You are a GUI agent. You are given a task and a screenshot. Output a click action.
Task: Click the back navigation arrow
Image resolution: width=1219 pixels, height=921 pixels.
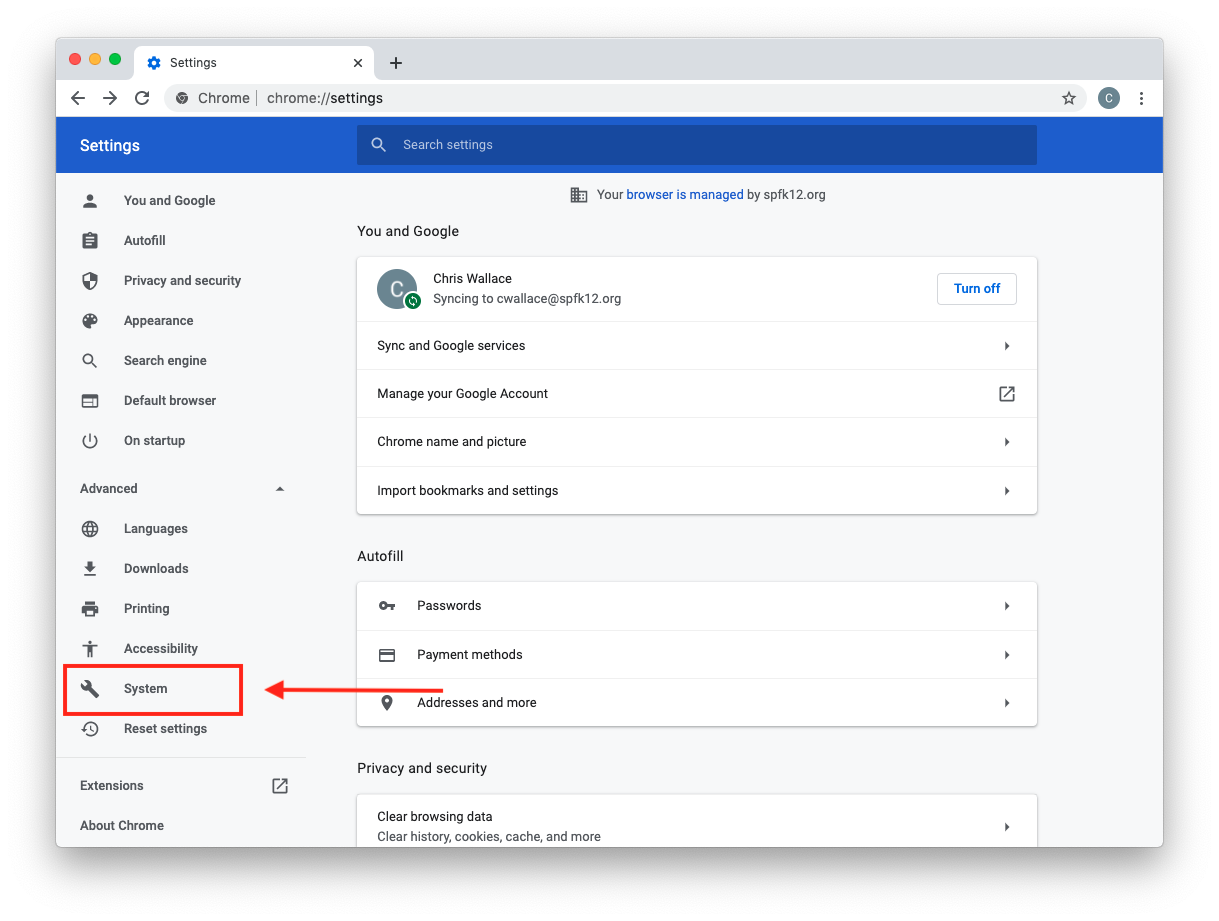pos(78,98)
